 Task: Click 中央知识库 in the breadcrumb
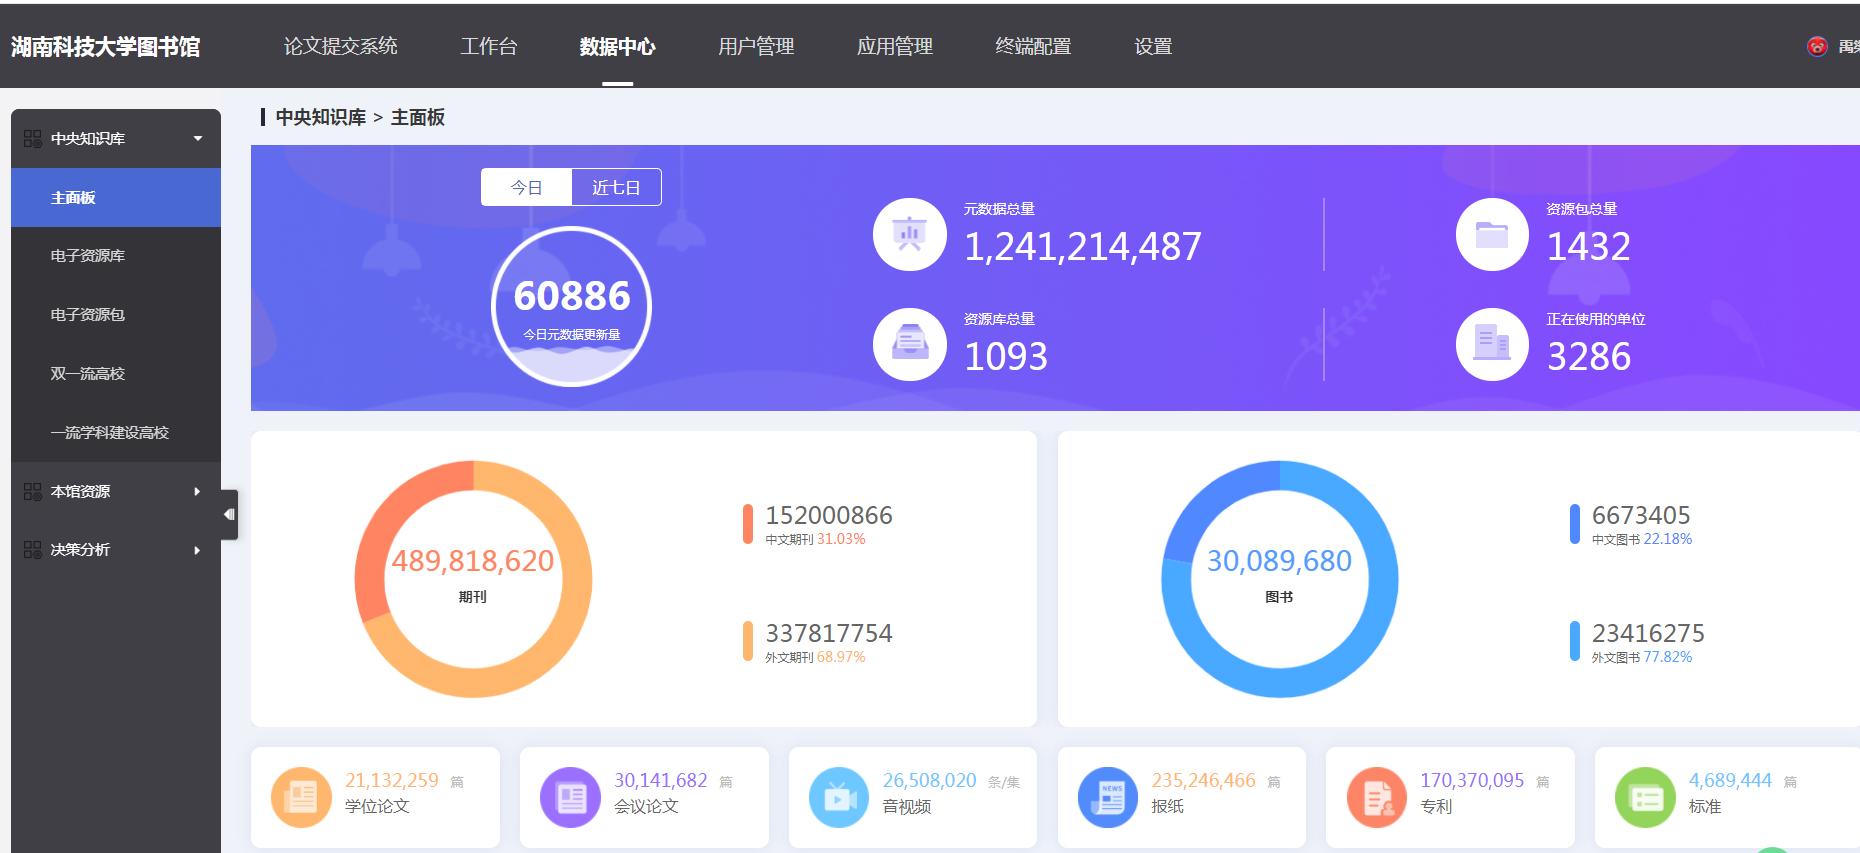click(x=321, y=117)
